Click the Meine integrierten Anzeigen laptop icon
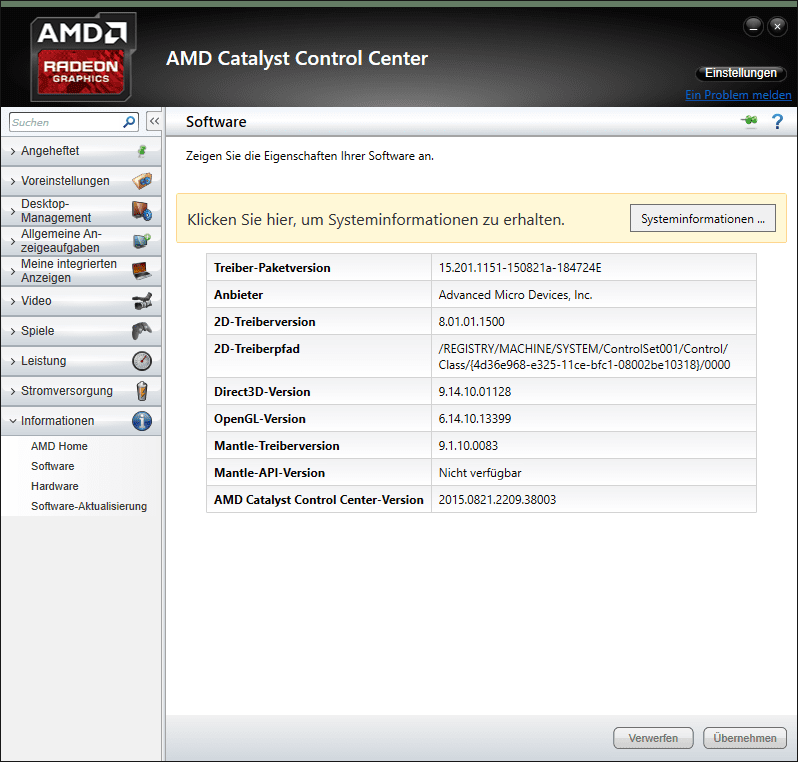The width and height of the screenshot is (798, 762). click(142, 271)
